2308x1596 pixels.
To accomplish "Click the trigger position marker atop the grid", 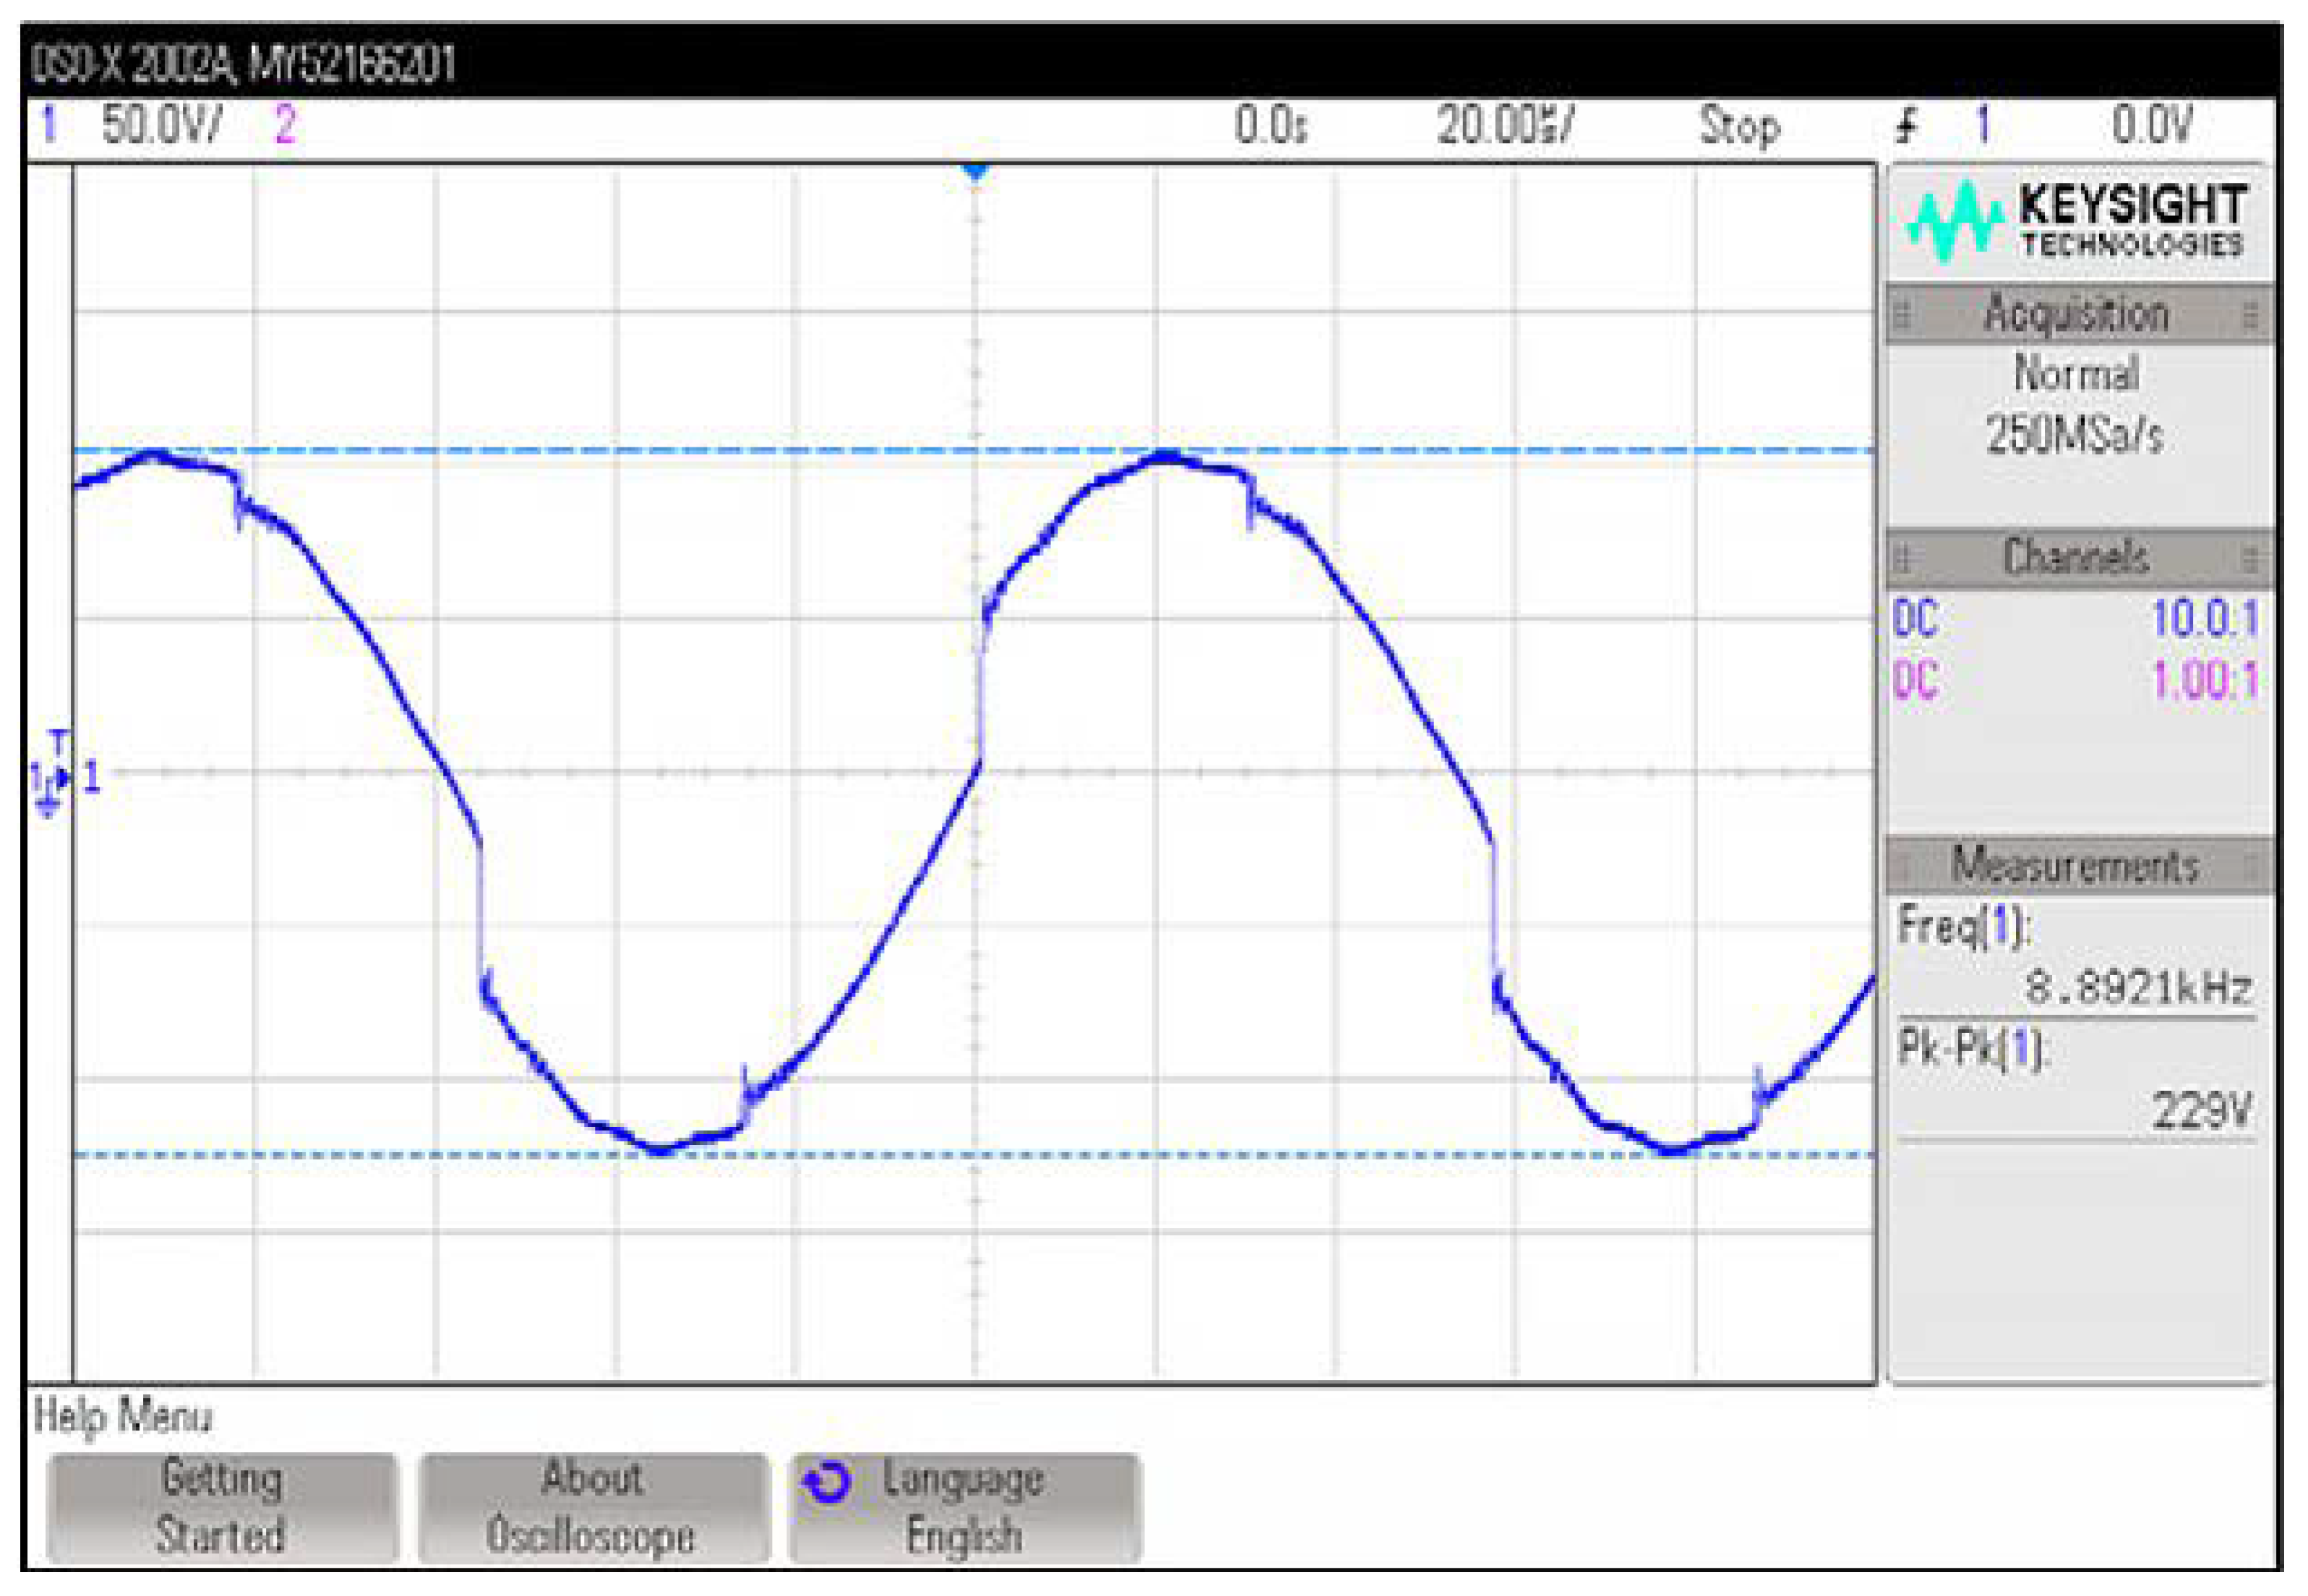I will 975,173.
